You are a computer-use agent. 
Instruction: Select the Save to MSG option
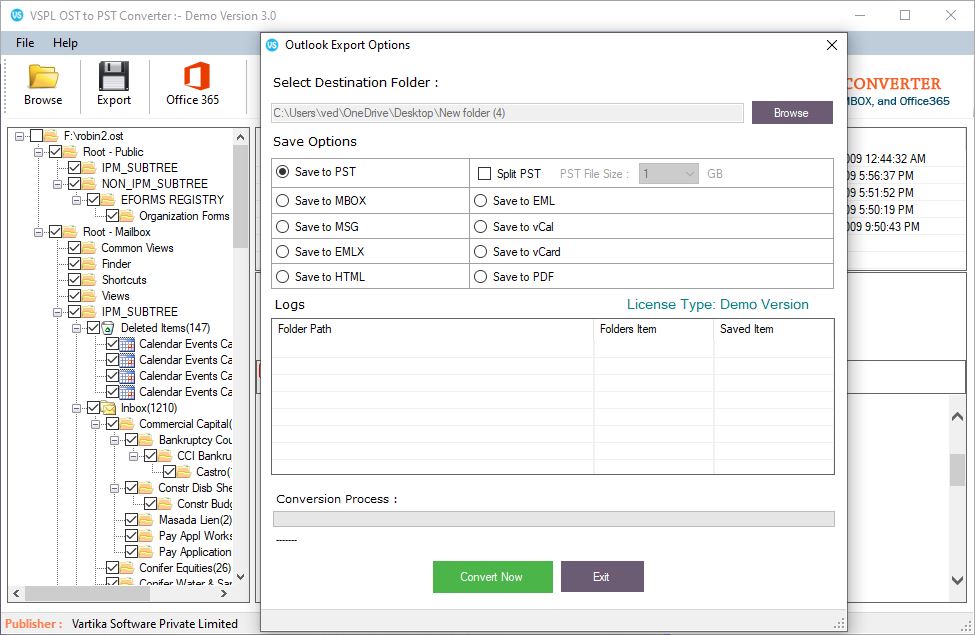[x=282, y=226]
